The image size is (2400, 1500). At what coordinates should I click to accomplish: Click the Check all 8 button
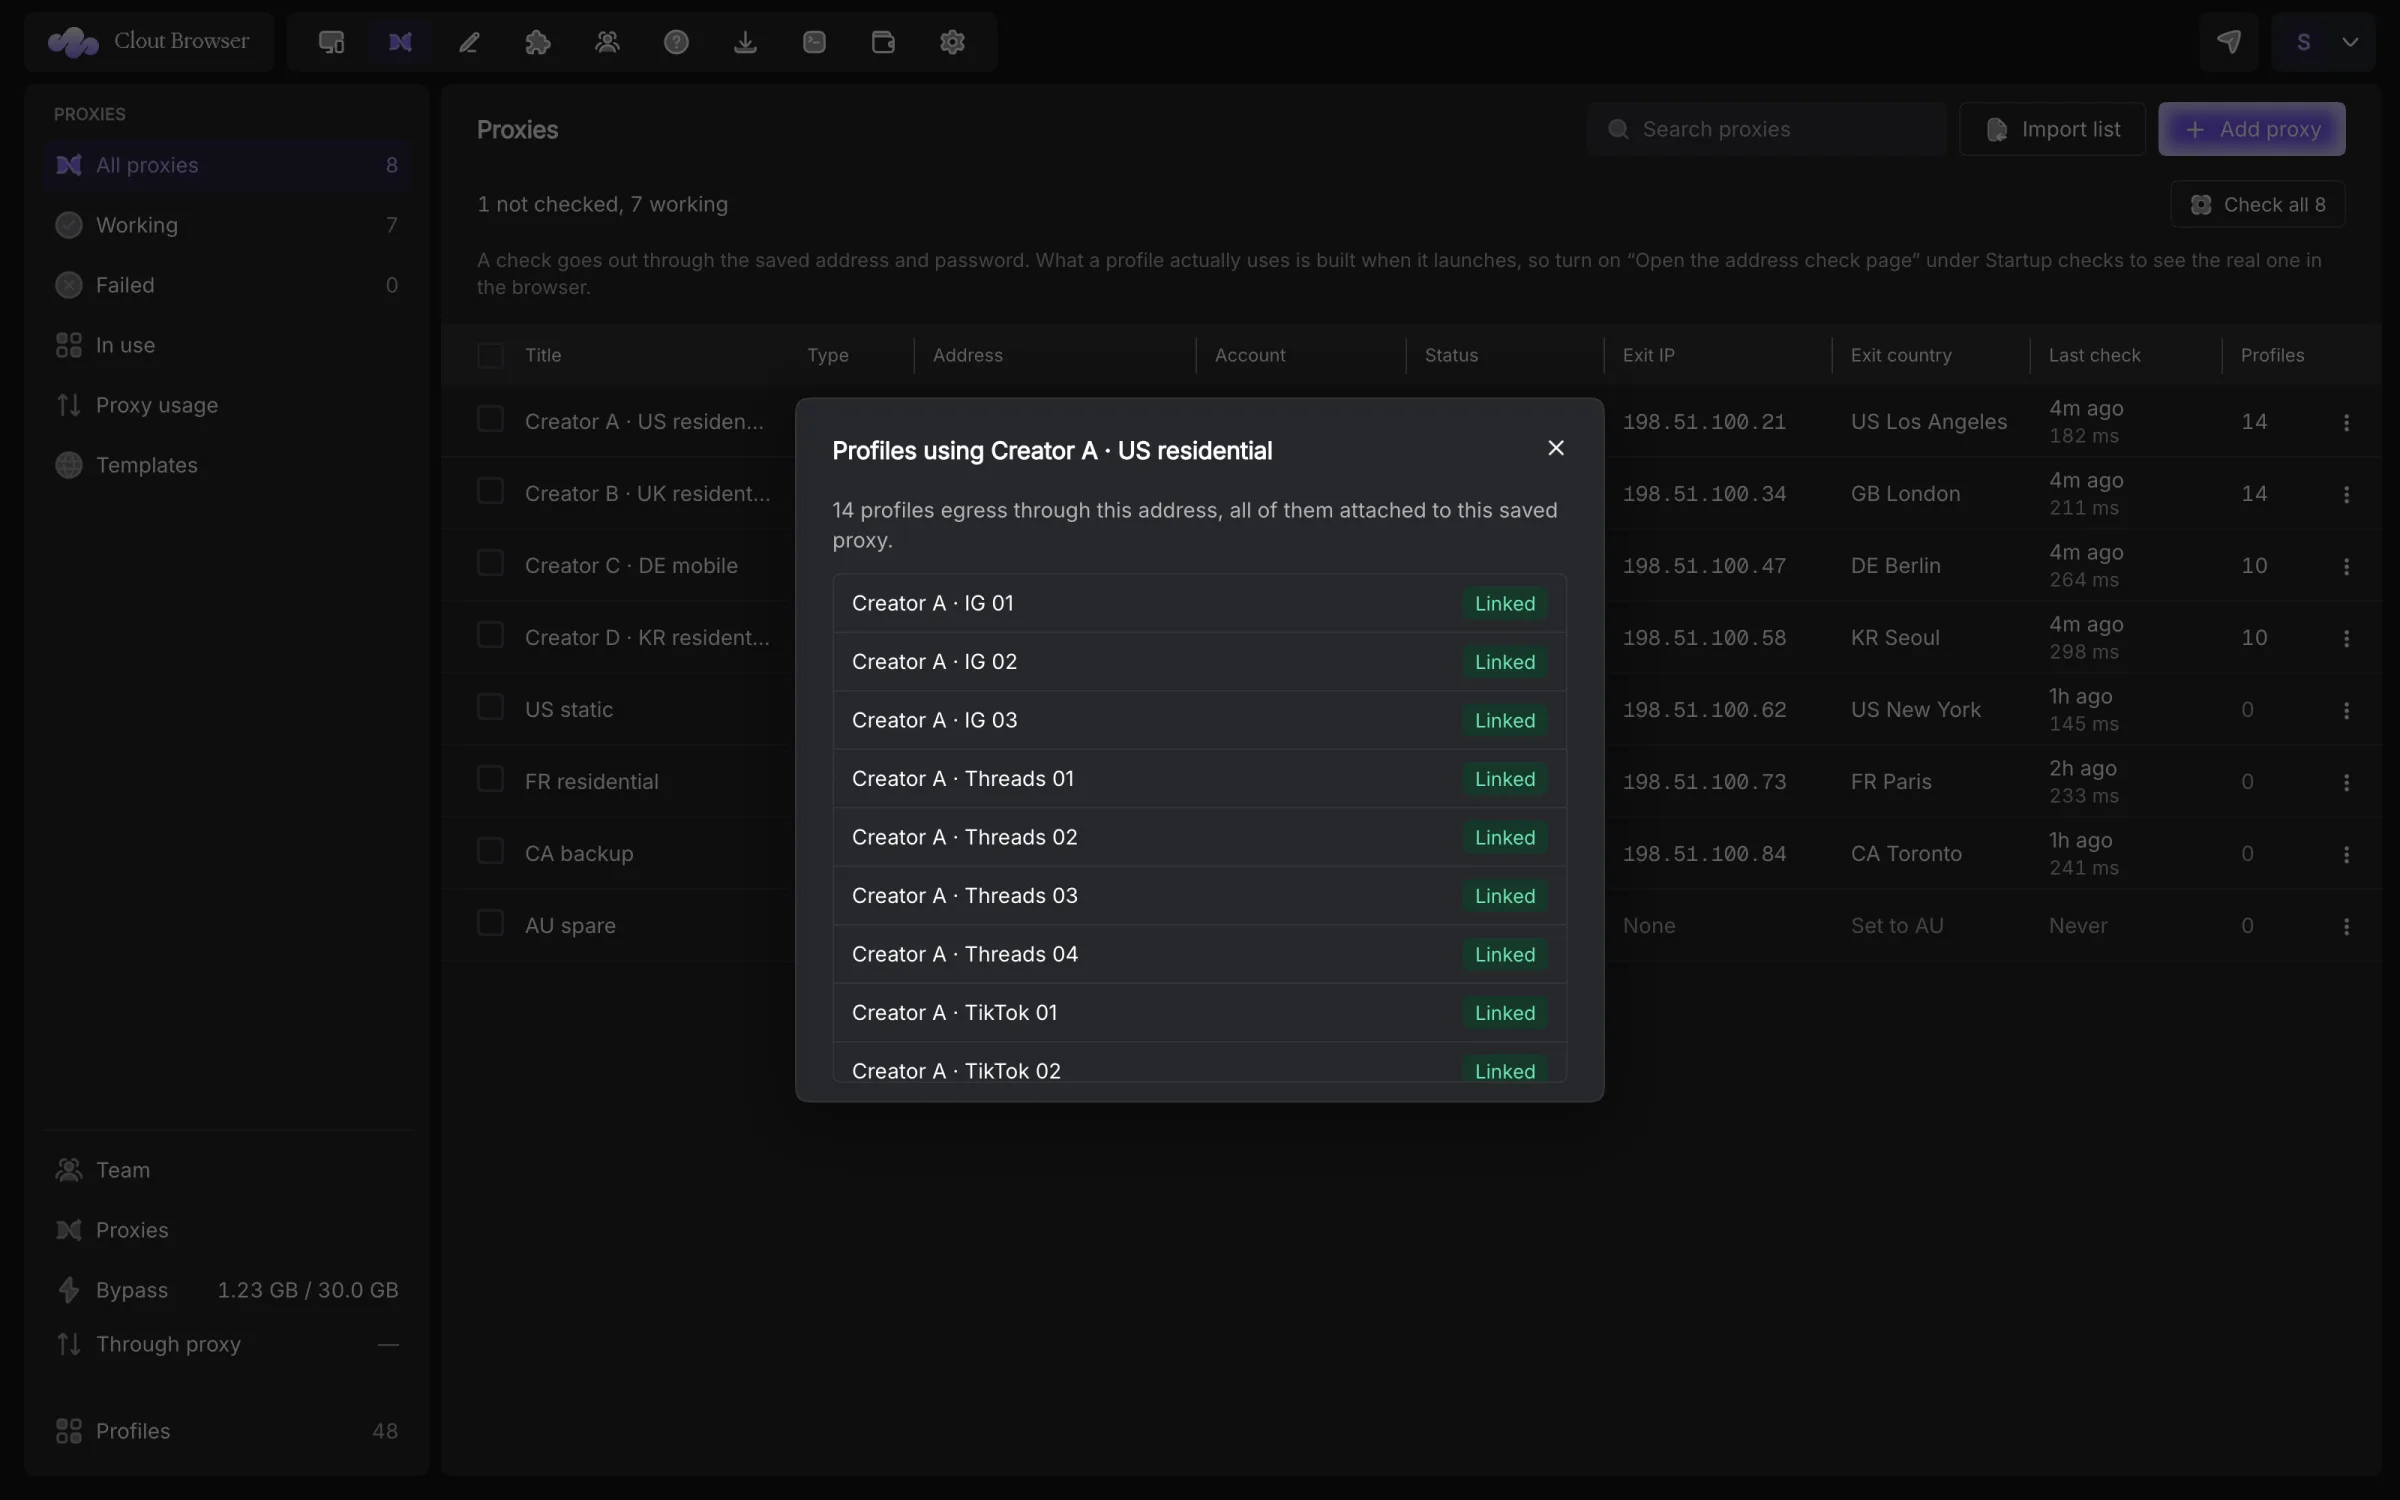[2257, 204]
